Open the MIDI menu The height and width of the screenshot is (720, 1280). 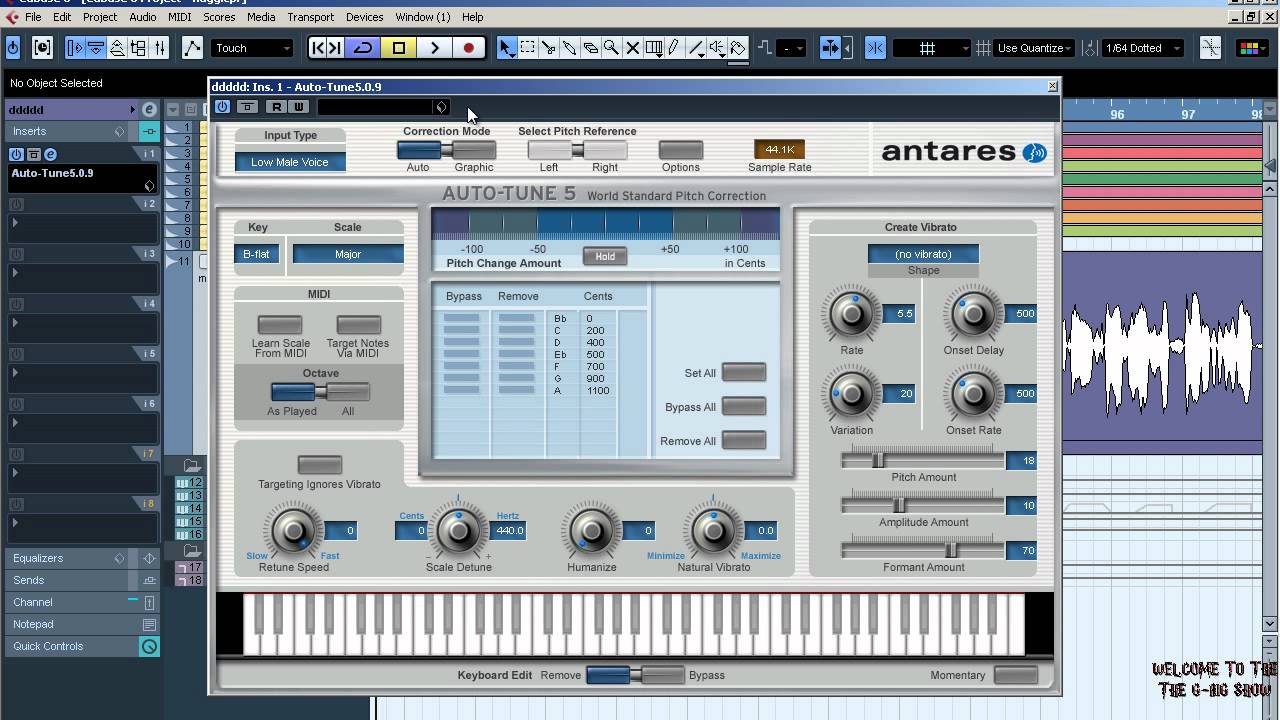[180, 17]
